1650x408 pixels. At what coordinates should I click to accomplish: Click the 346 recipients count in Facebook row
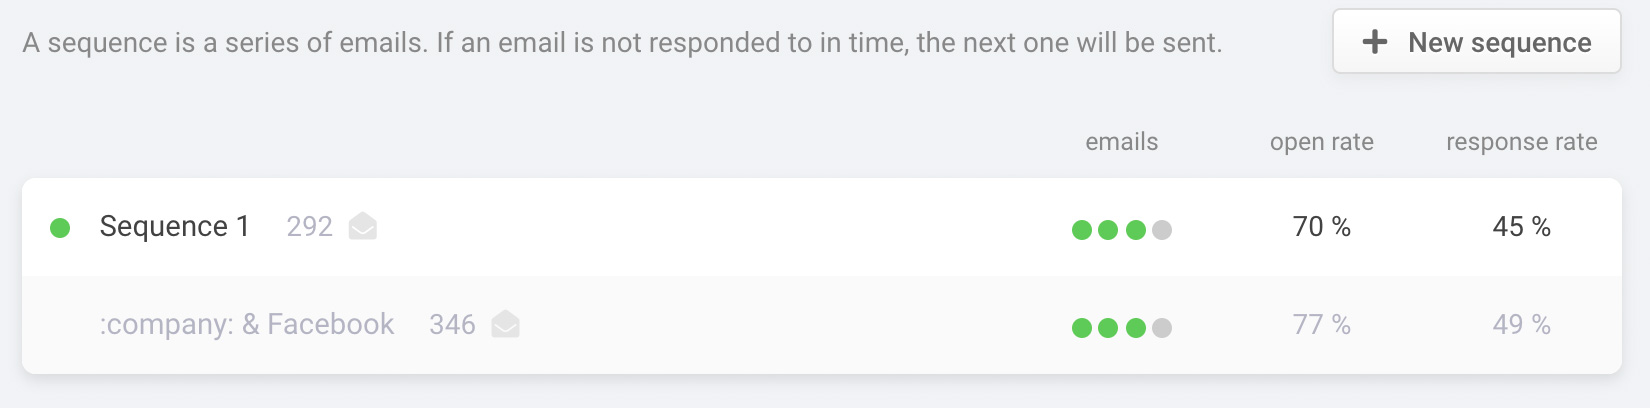(452, 325)
